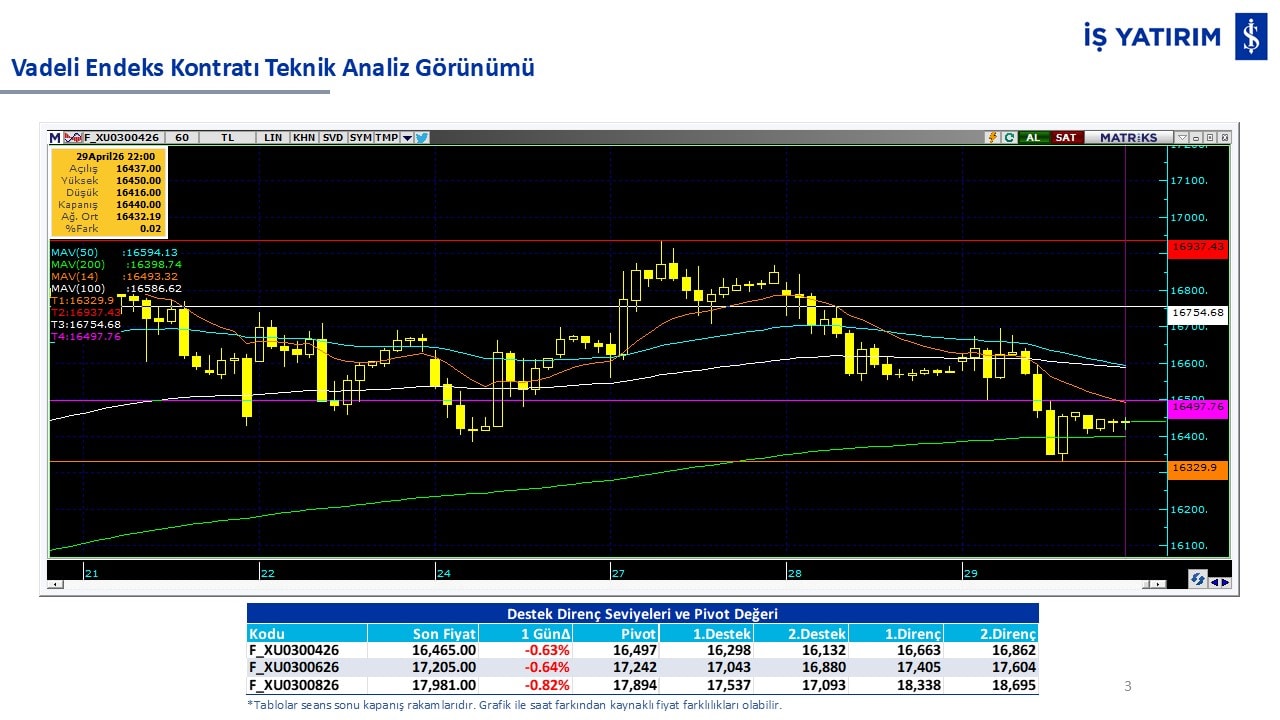The height and width of the screenshot is (720, 1280).
Task: Click the scroll chart left arrow icon
Action: point(1214,582)
